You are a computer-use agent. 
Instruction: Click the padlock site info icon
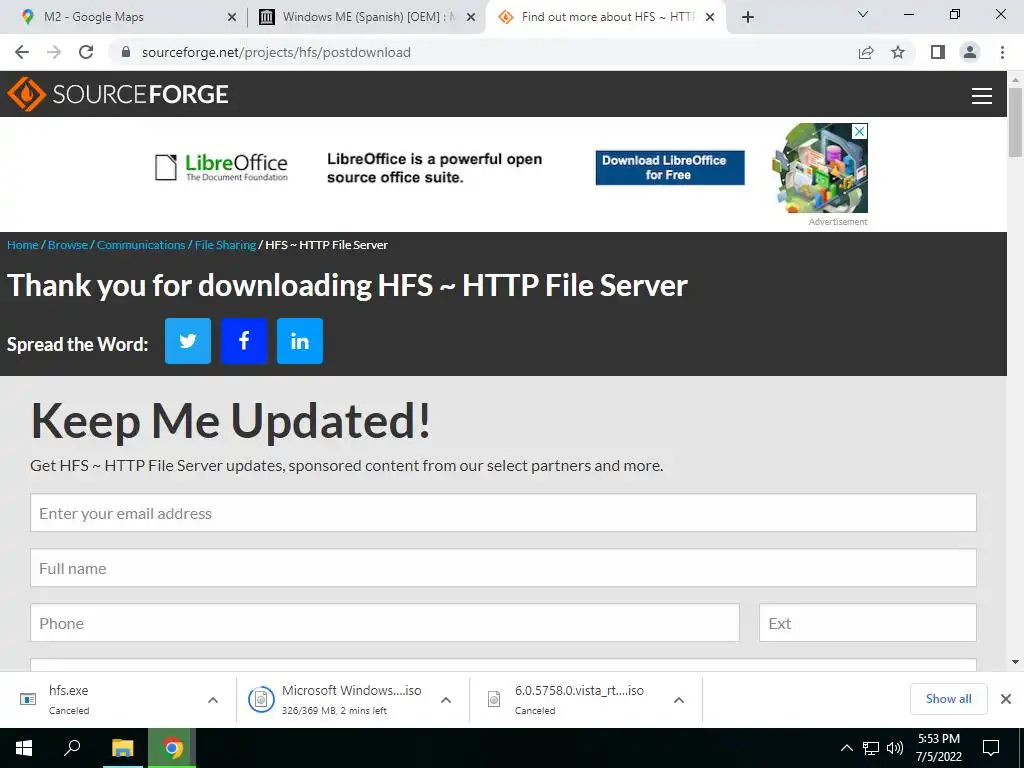pos(126,52)
